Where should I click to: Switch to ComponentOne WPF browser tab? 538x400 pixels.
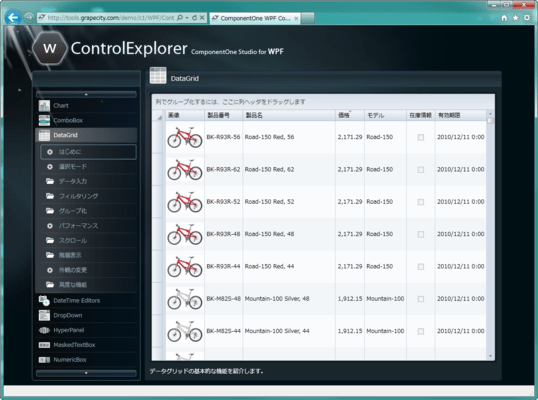(x=255, y=18)
